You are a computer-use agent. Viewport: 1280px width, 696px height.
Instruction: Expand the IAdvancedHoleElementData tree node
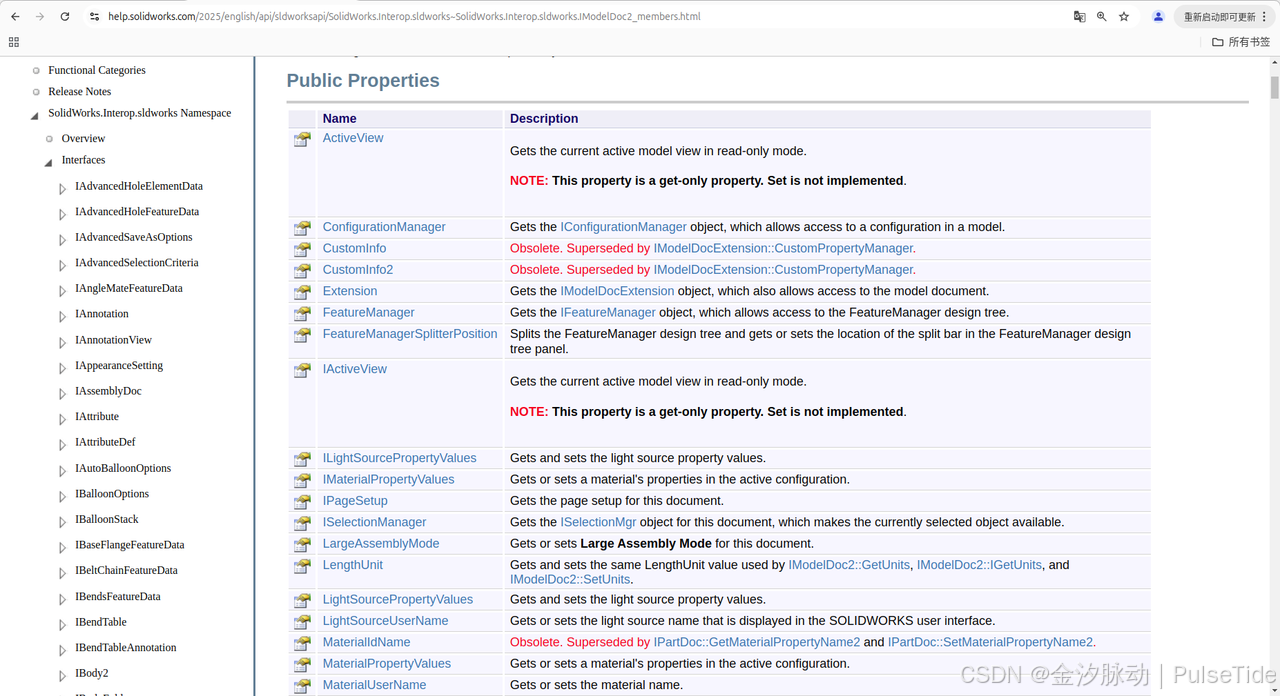62,187
